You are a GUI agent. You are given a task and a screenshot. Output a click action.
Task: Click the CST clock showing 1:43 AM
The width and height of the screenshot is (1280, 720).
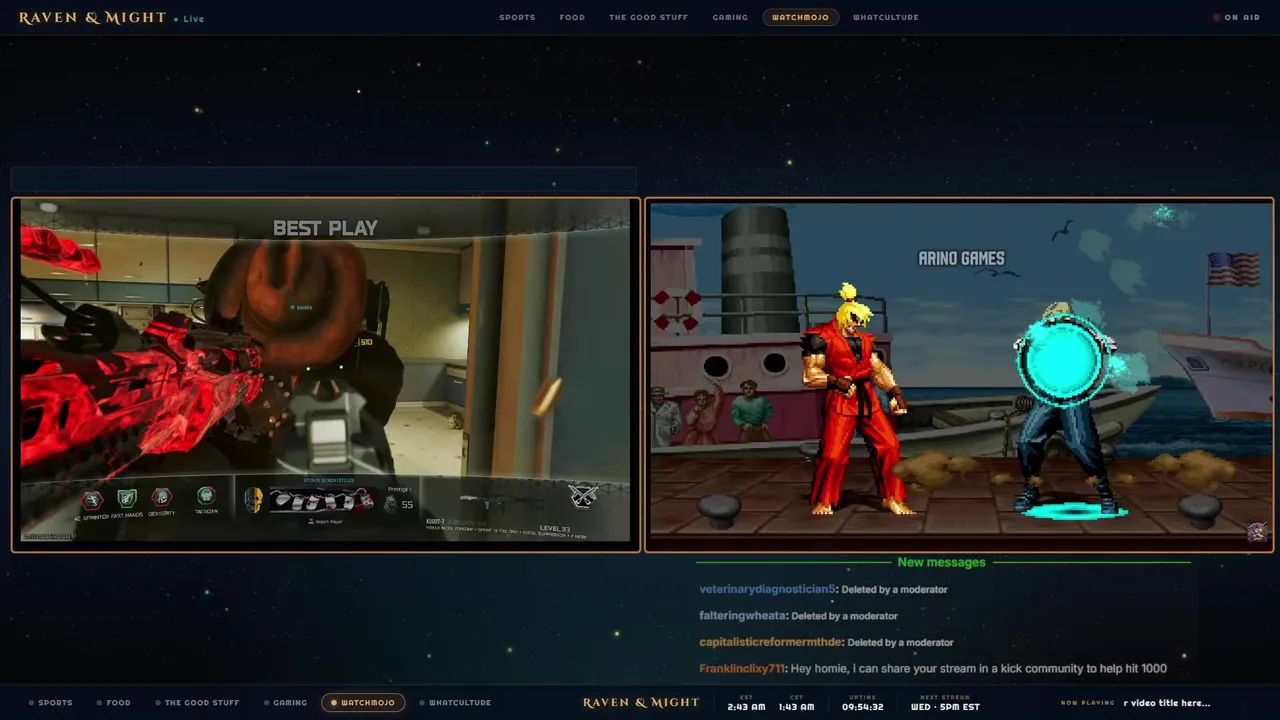pyautogui.click(x=796, y=703)
